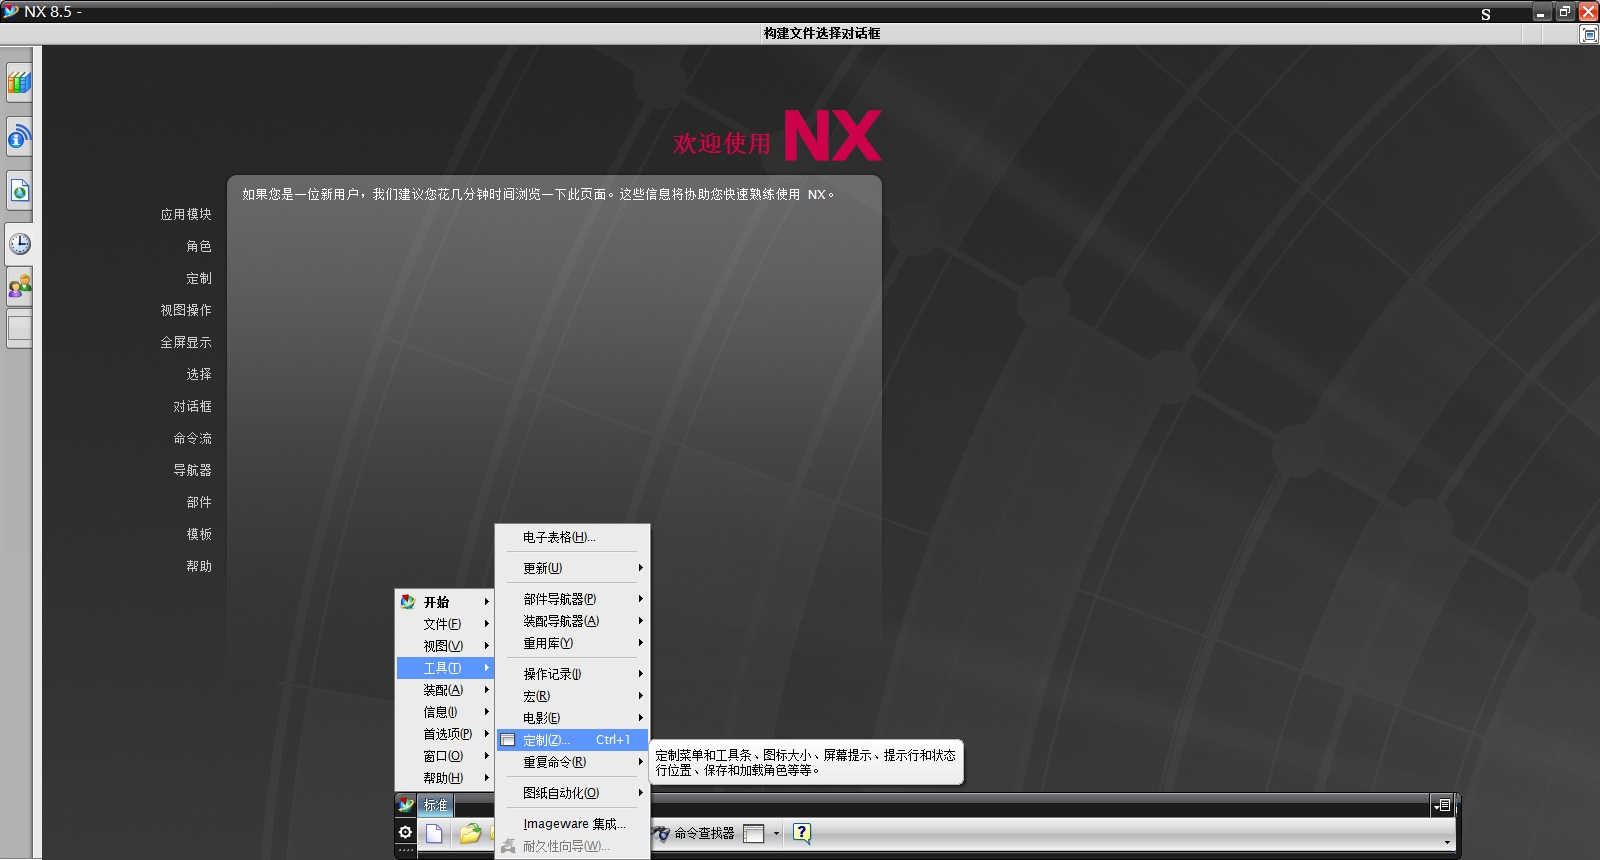
Task: Open the 角色 welcome page link
Action: 199,246
